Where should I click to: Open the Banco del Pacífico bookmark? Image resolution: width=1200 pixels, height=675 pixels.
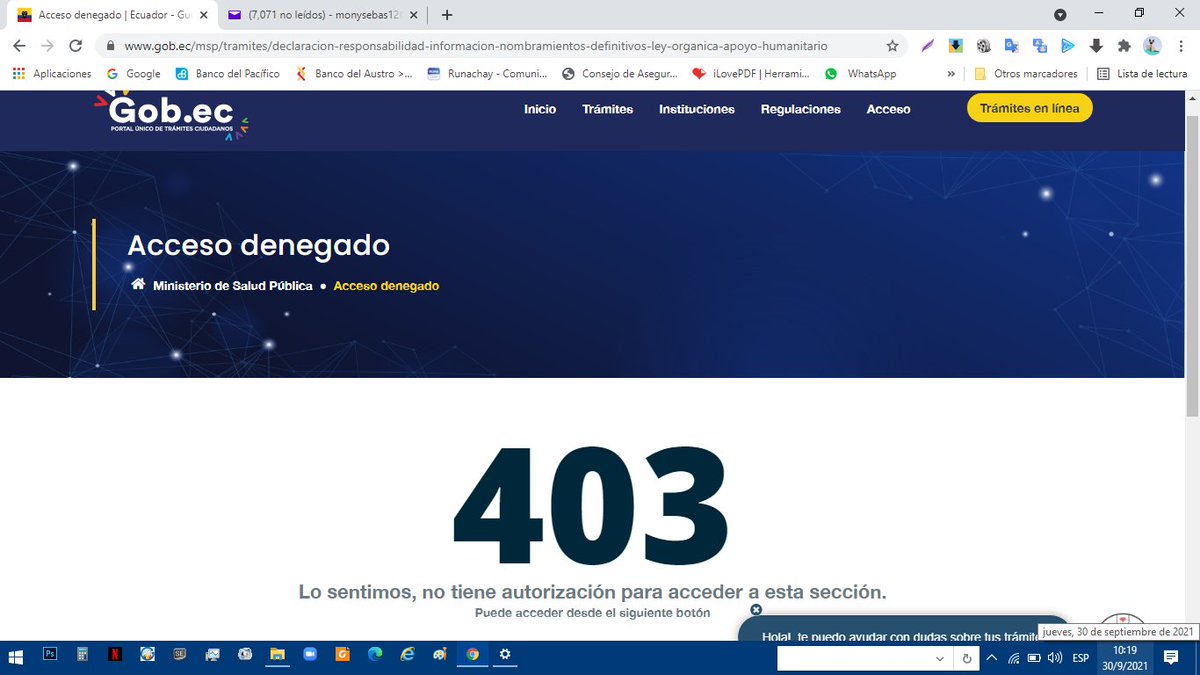[x=227, y=74]
